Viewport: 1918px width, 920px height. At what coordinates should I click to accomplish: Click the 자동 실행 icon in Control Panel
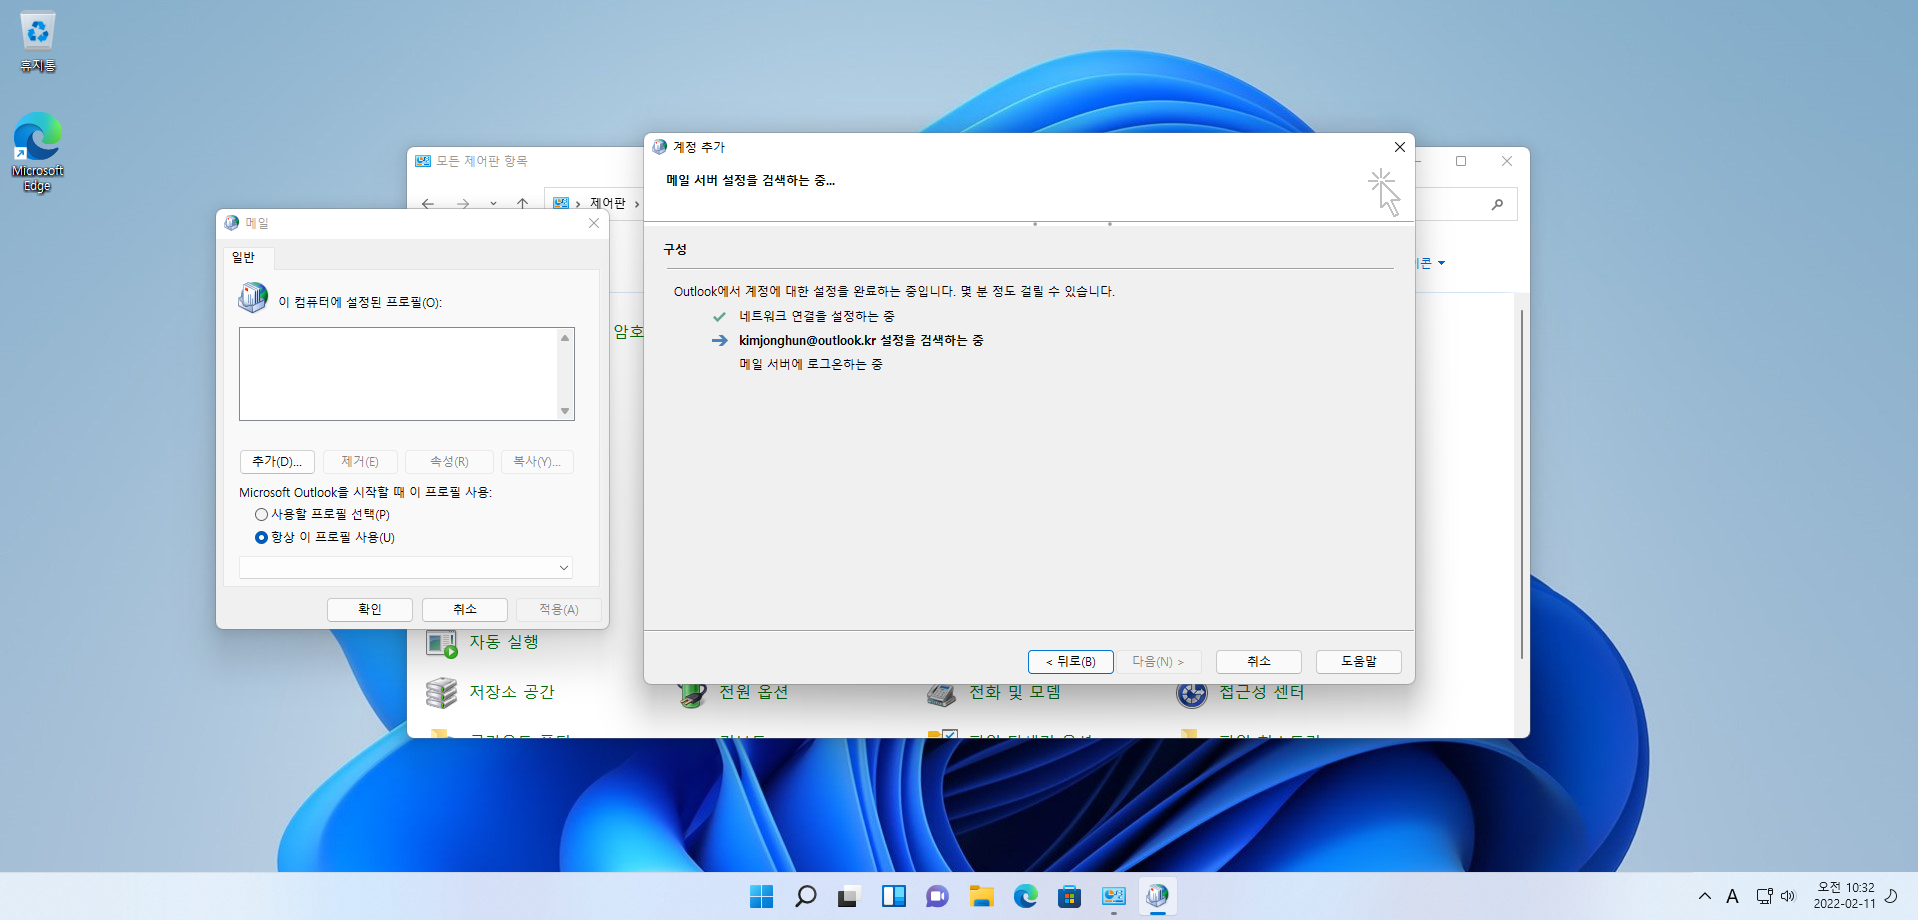pos(441,643)
